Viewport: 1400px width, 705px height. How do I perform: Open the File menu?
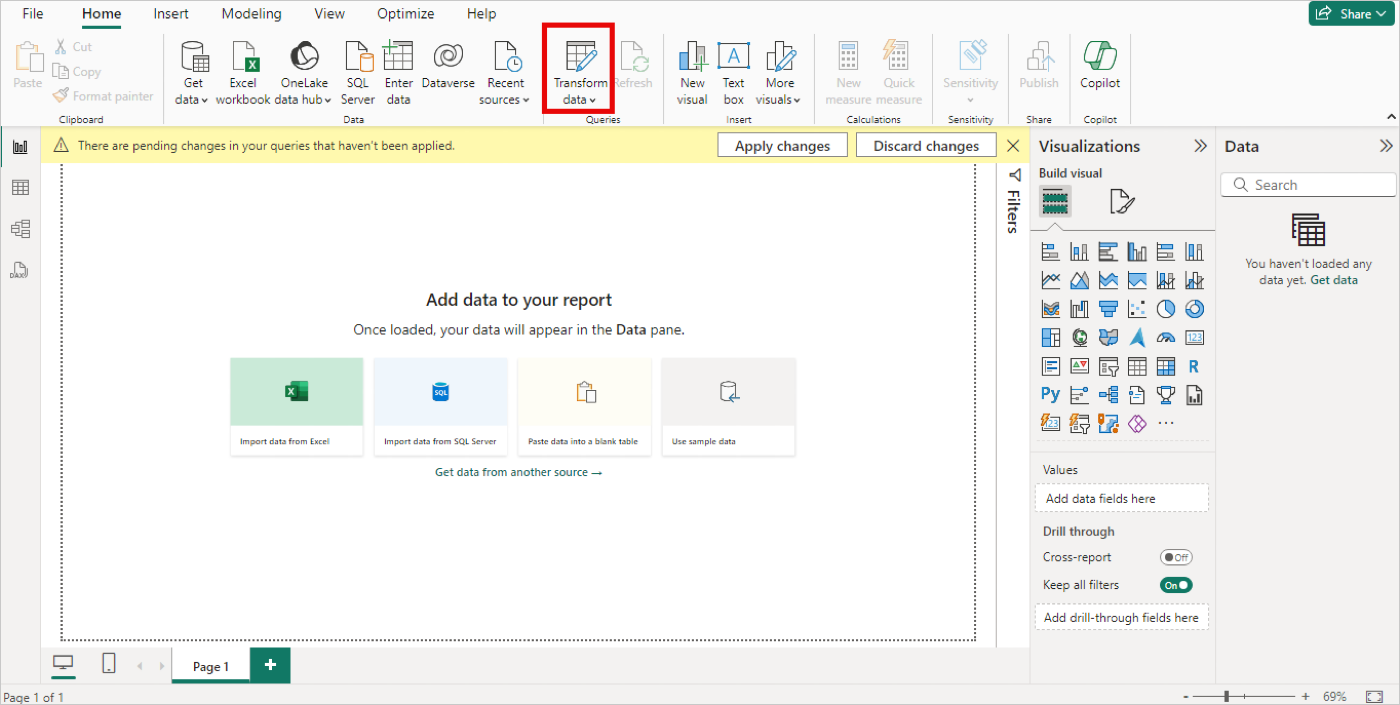click(x=33, y=14)
